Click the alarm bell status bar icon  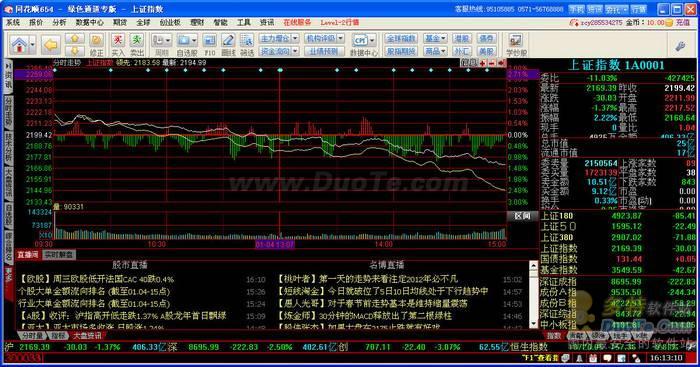click(579, 358)
